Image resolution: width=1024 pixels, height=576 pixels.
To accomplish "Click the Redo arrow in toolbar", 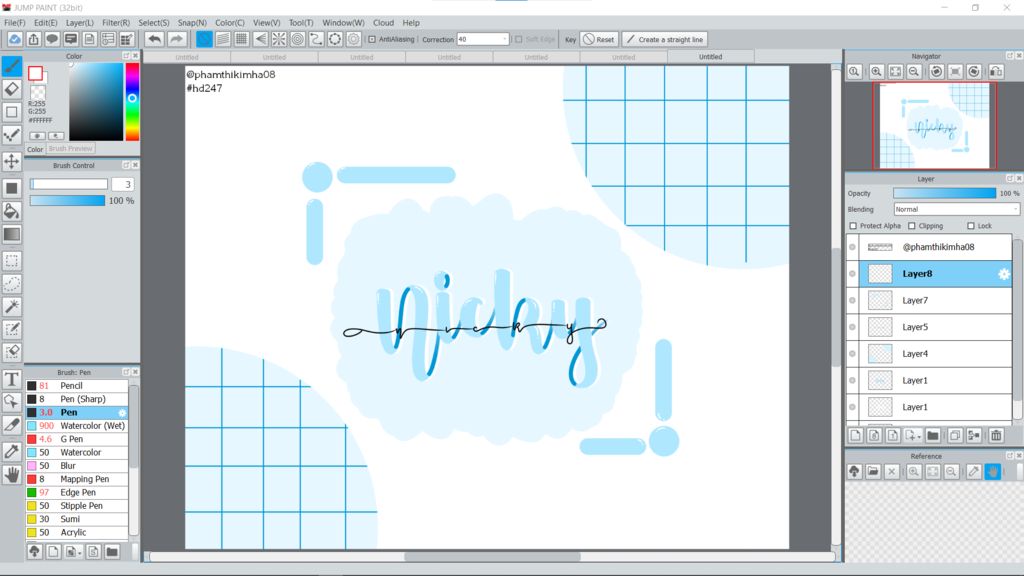I will [176, 39].
